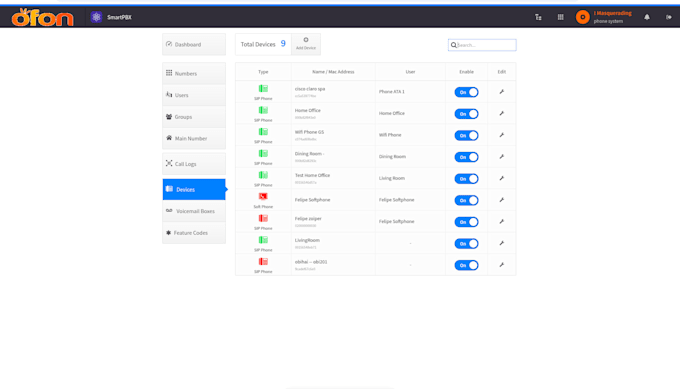This screenshot has width=680, height=389.
Task: Open the SmartPBX app icon
Action: (x=96, y=17)
